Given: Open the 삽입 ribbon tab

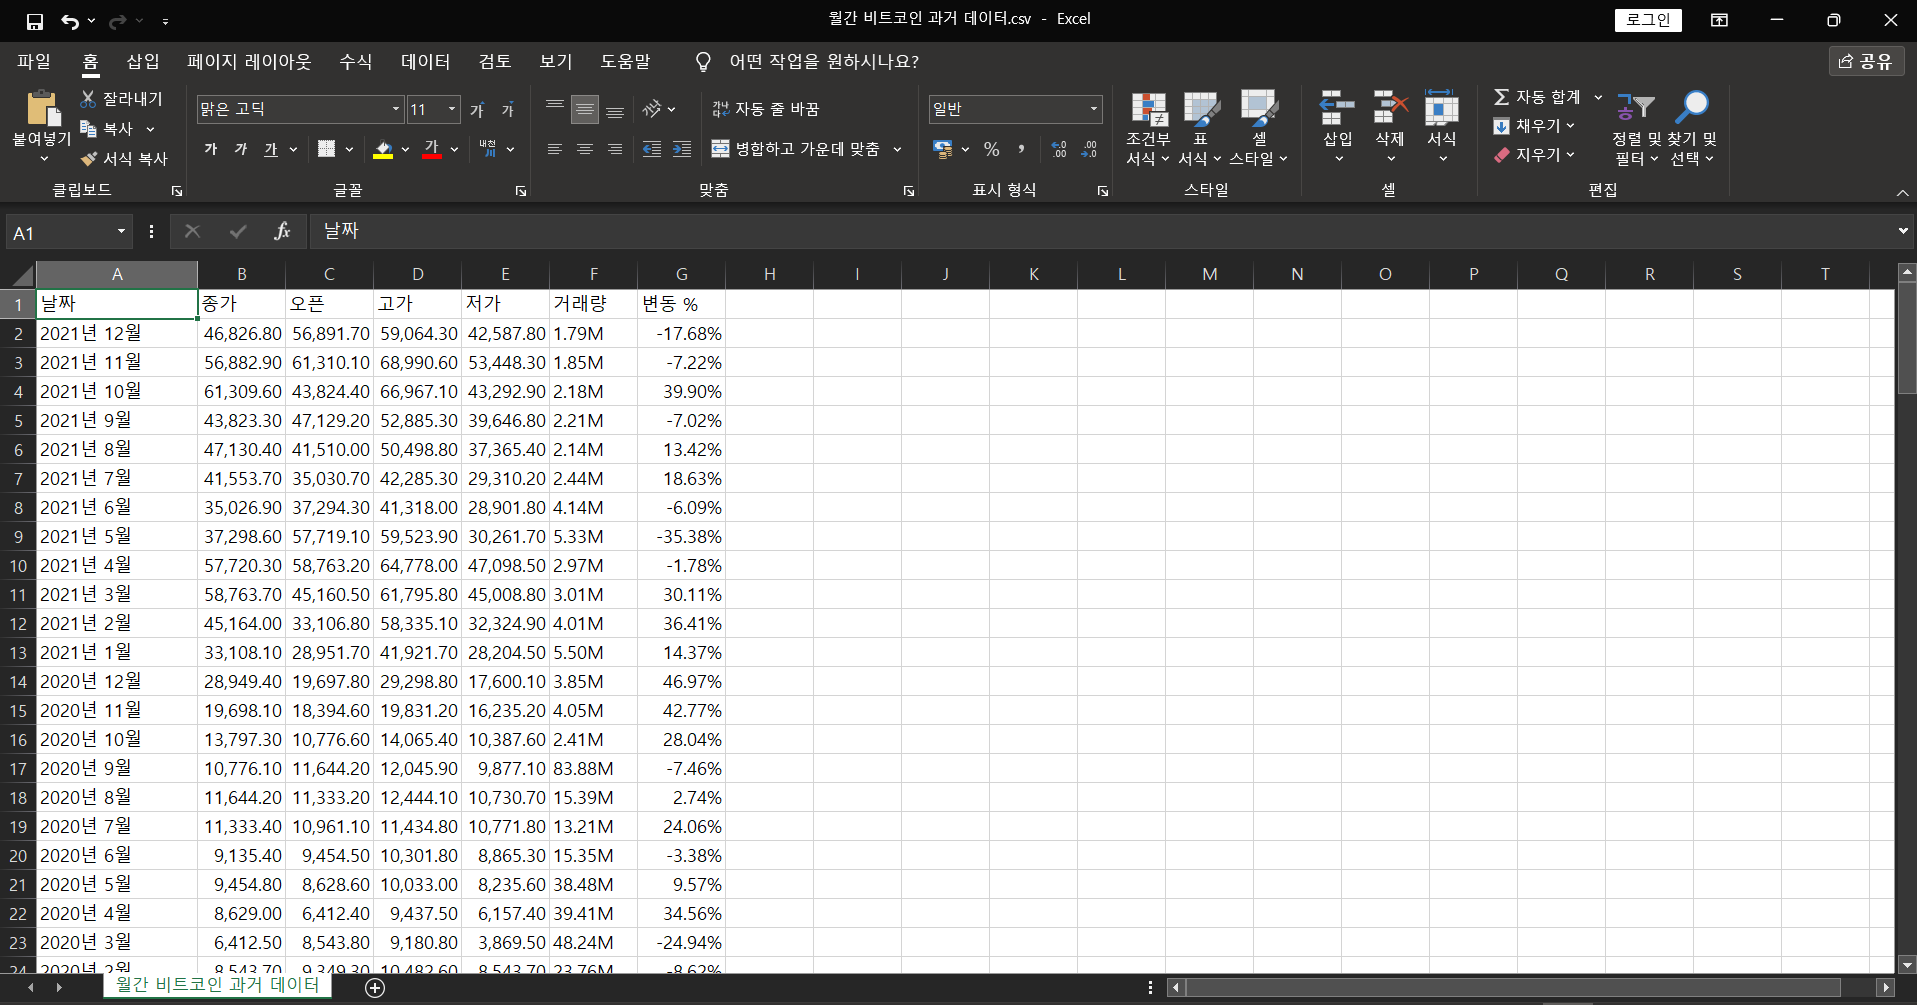Looking at the screenshot, I should [143, 62].
